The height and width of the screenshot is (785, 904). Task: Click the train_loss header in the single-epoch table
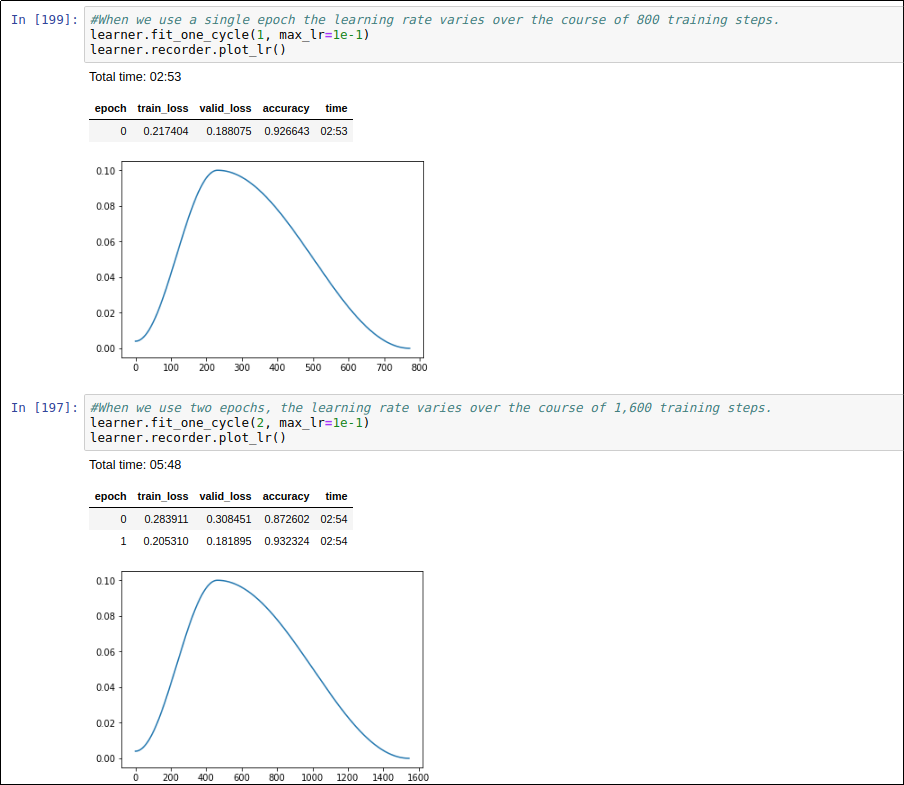[x=162, y=108]
